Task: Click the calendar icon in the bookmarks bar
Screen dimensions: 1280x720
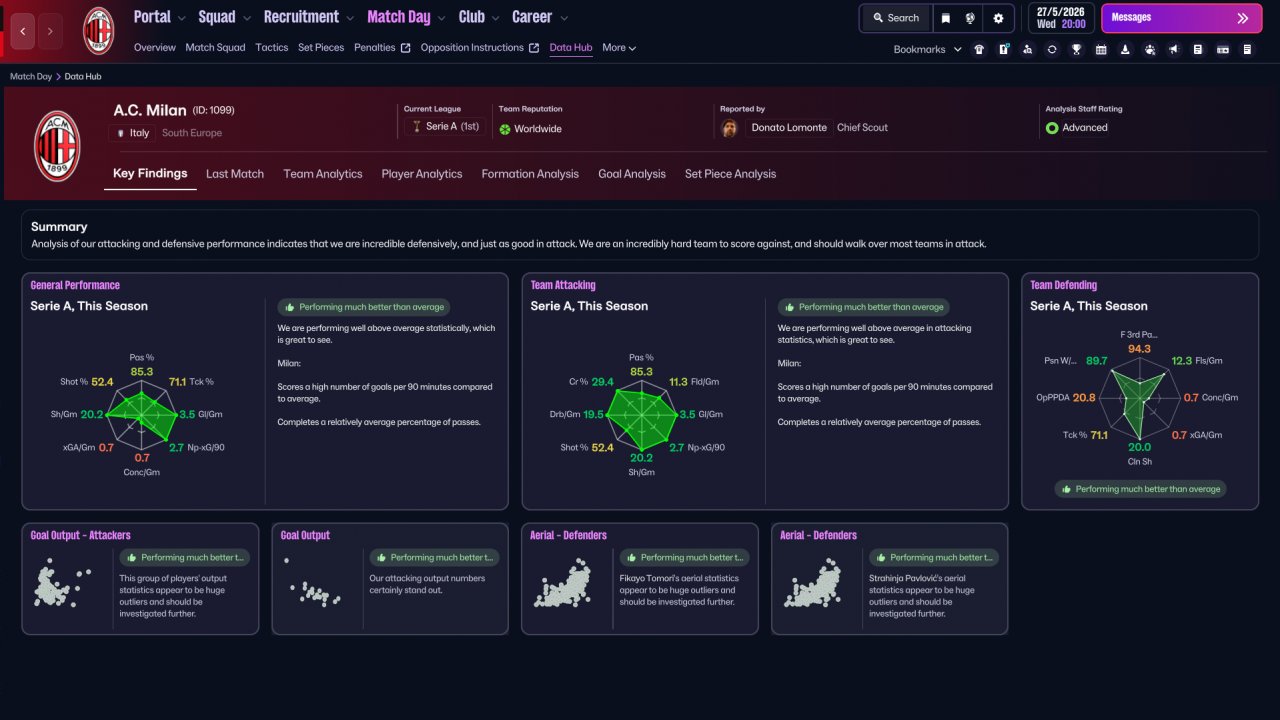Action: click(1101, 49)
